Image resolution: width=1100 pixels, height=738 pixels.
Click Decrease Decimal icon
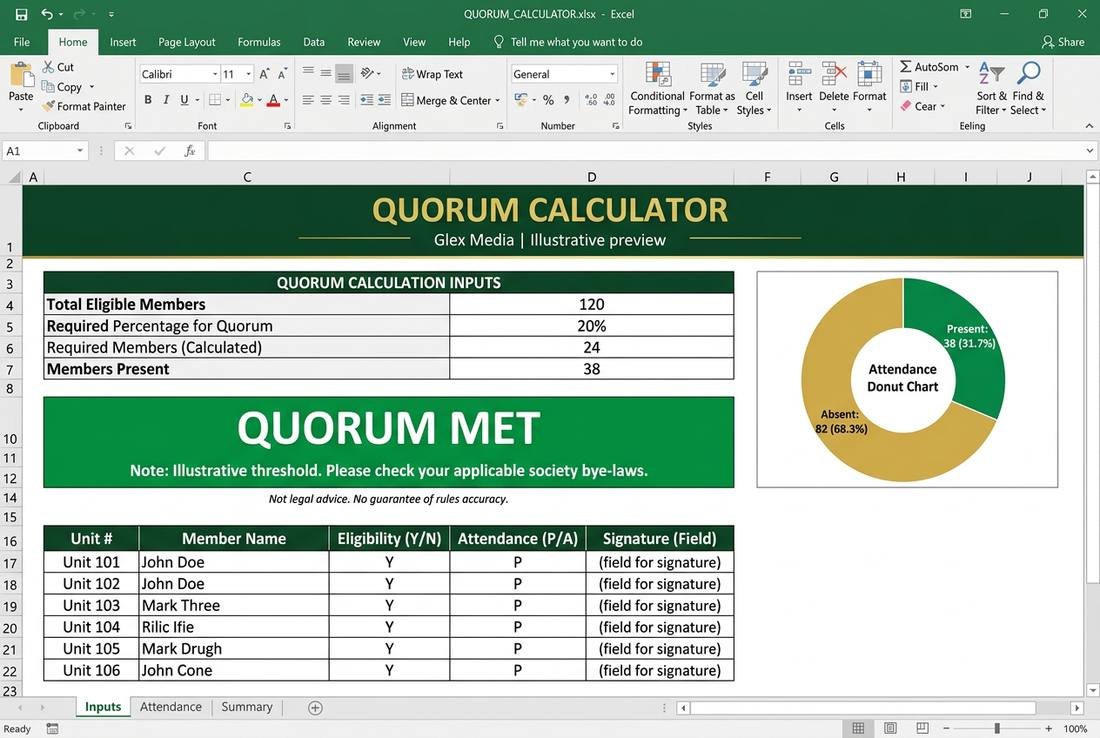coord(609,100)
